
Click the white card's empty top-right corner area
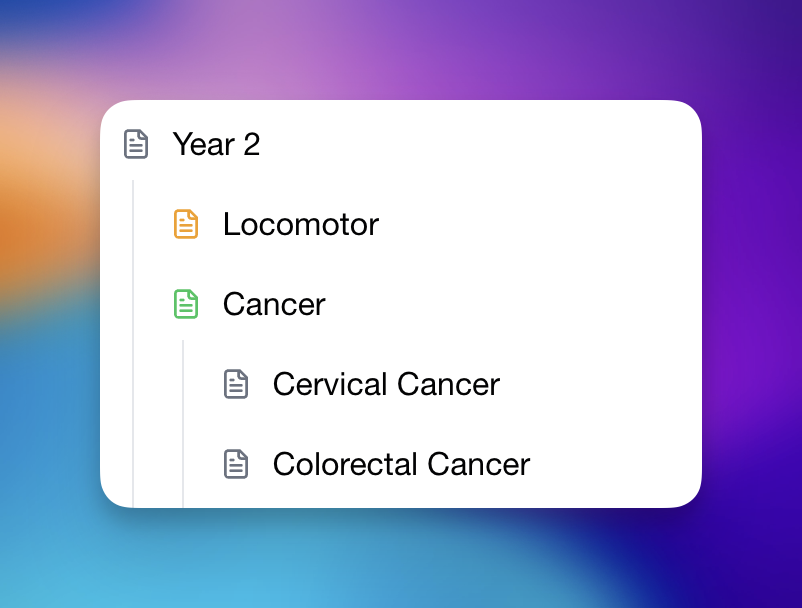(660, 130)
